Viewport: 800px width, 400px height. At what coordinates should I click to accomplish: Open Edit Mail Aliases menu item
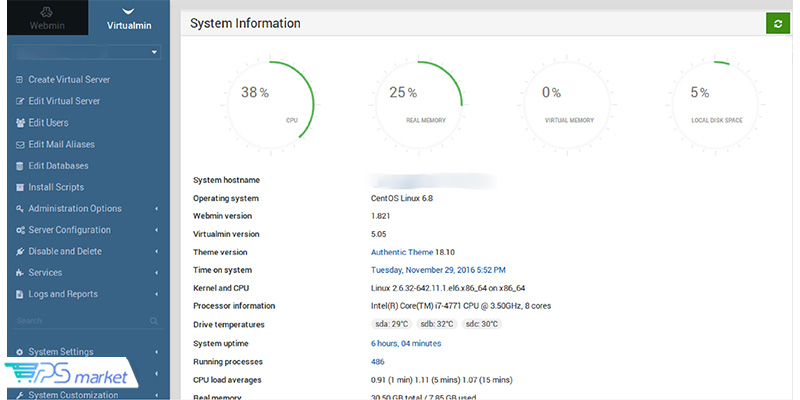coord(62,144)
